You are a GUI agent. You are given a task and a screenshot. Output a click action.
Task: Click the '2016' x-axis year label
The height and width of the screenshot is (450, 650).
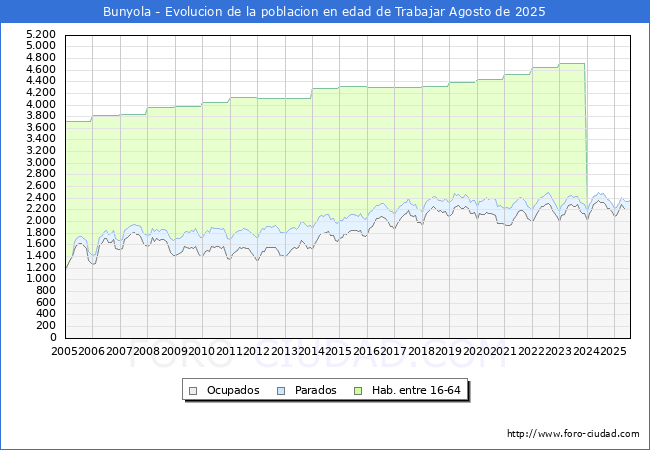[x=366, y=351]
